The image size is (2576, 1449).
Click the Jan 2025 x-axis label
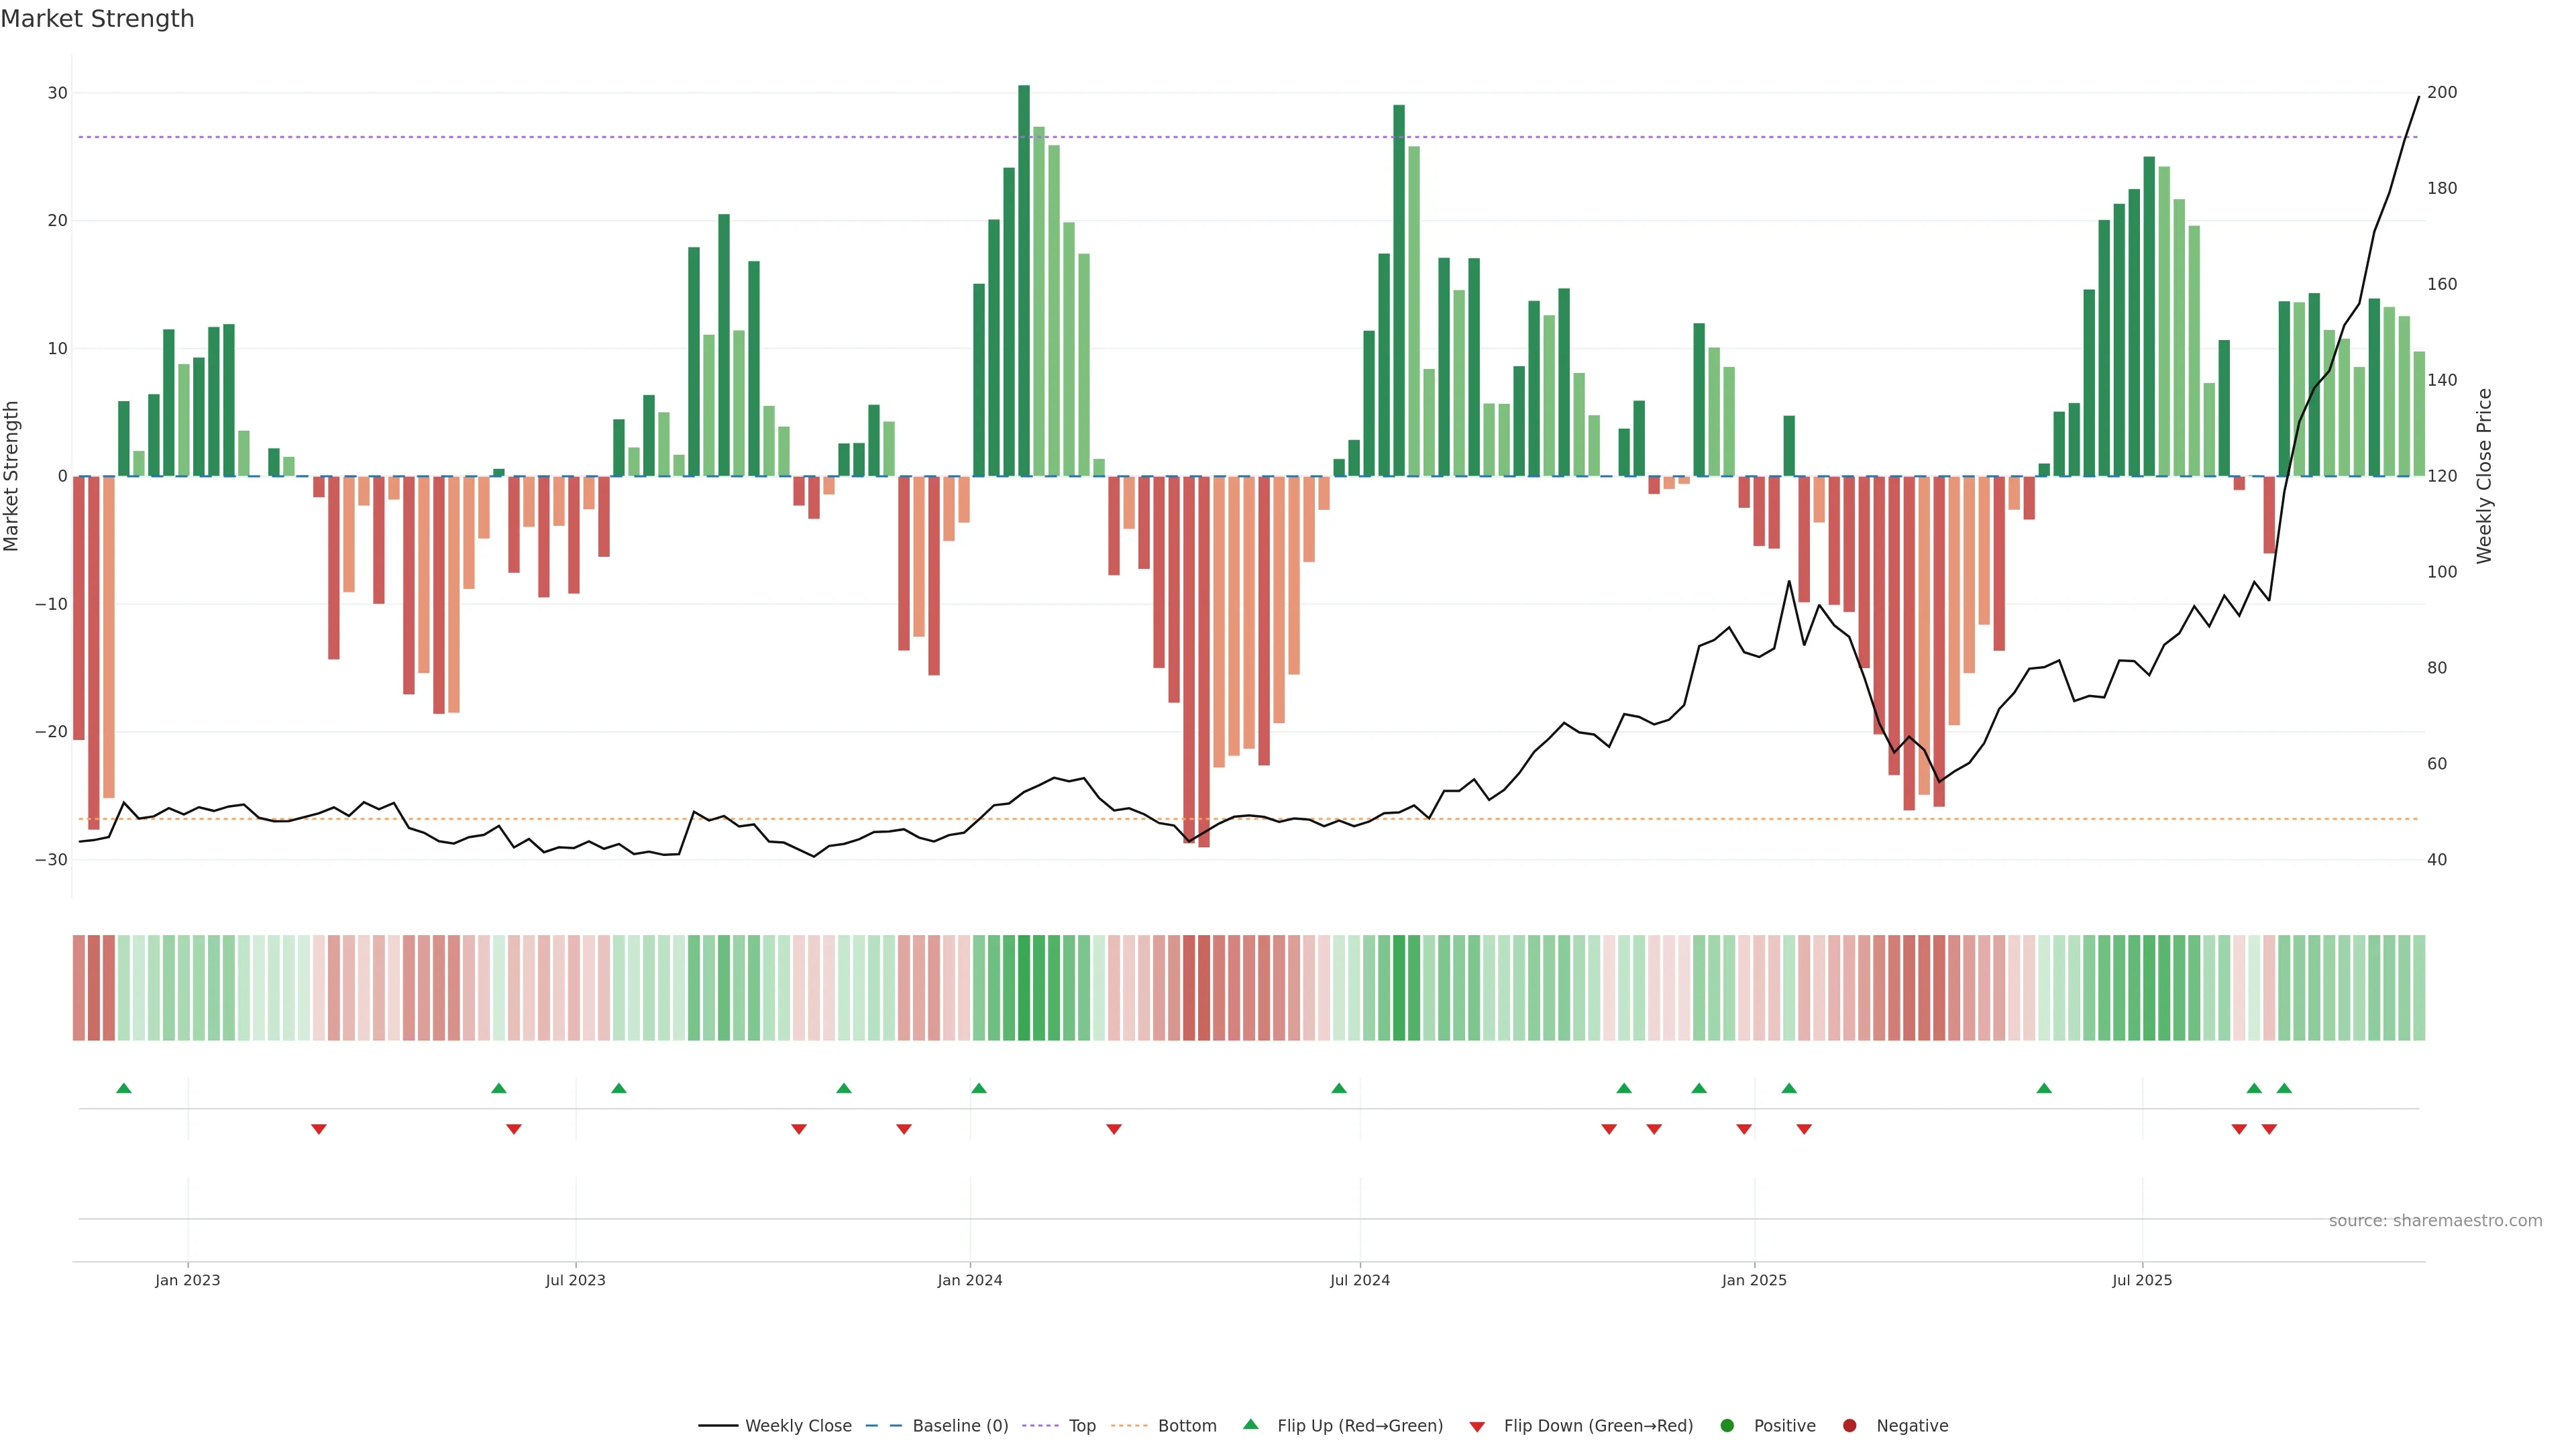1754,1280
